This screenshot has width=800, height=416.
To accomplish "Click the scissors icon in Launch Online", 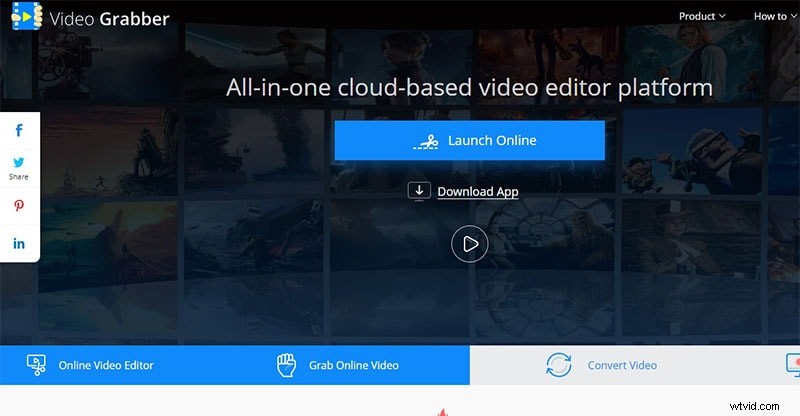I will (426, 141).
